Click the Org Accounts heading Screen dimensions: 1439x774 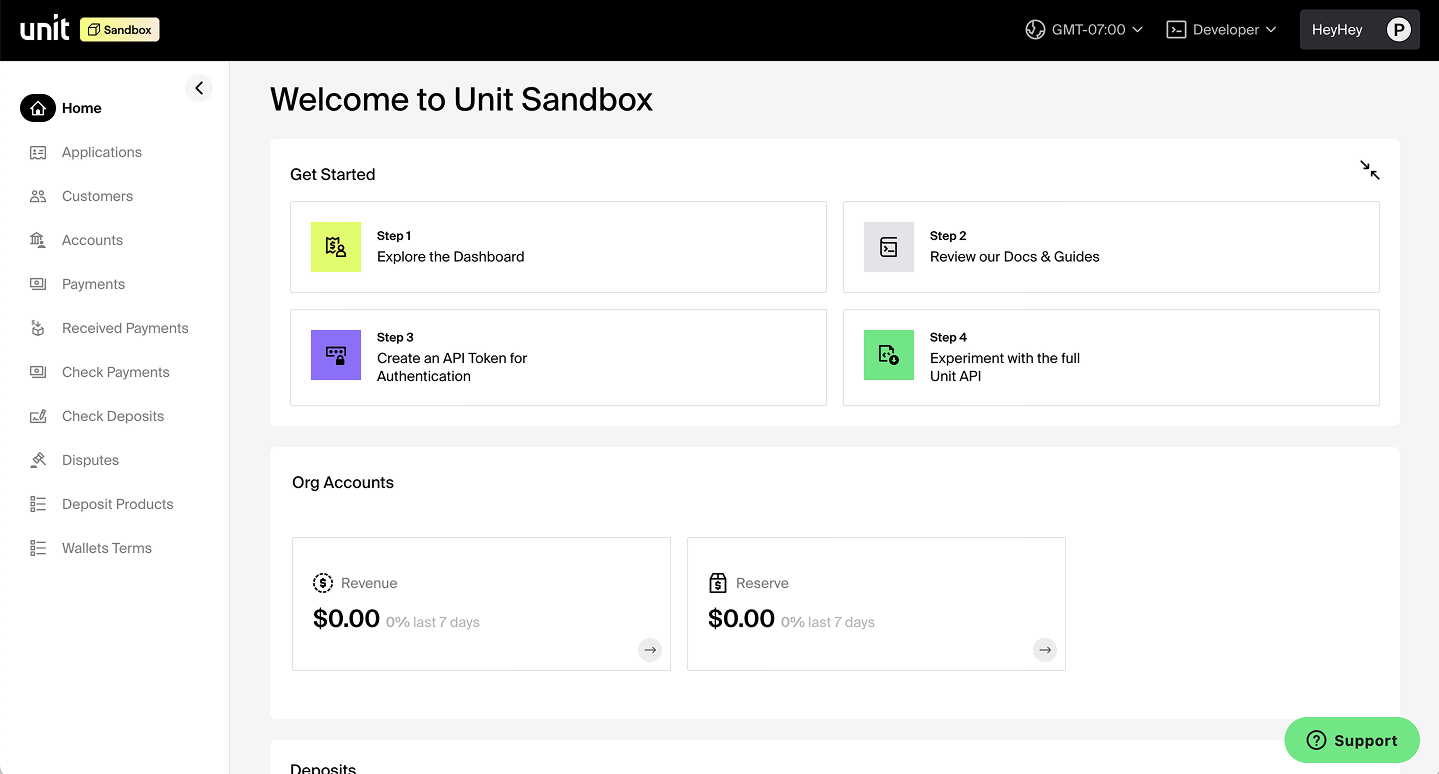[x=343, y=482]
